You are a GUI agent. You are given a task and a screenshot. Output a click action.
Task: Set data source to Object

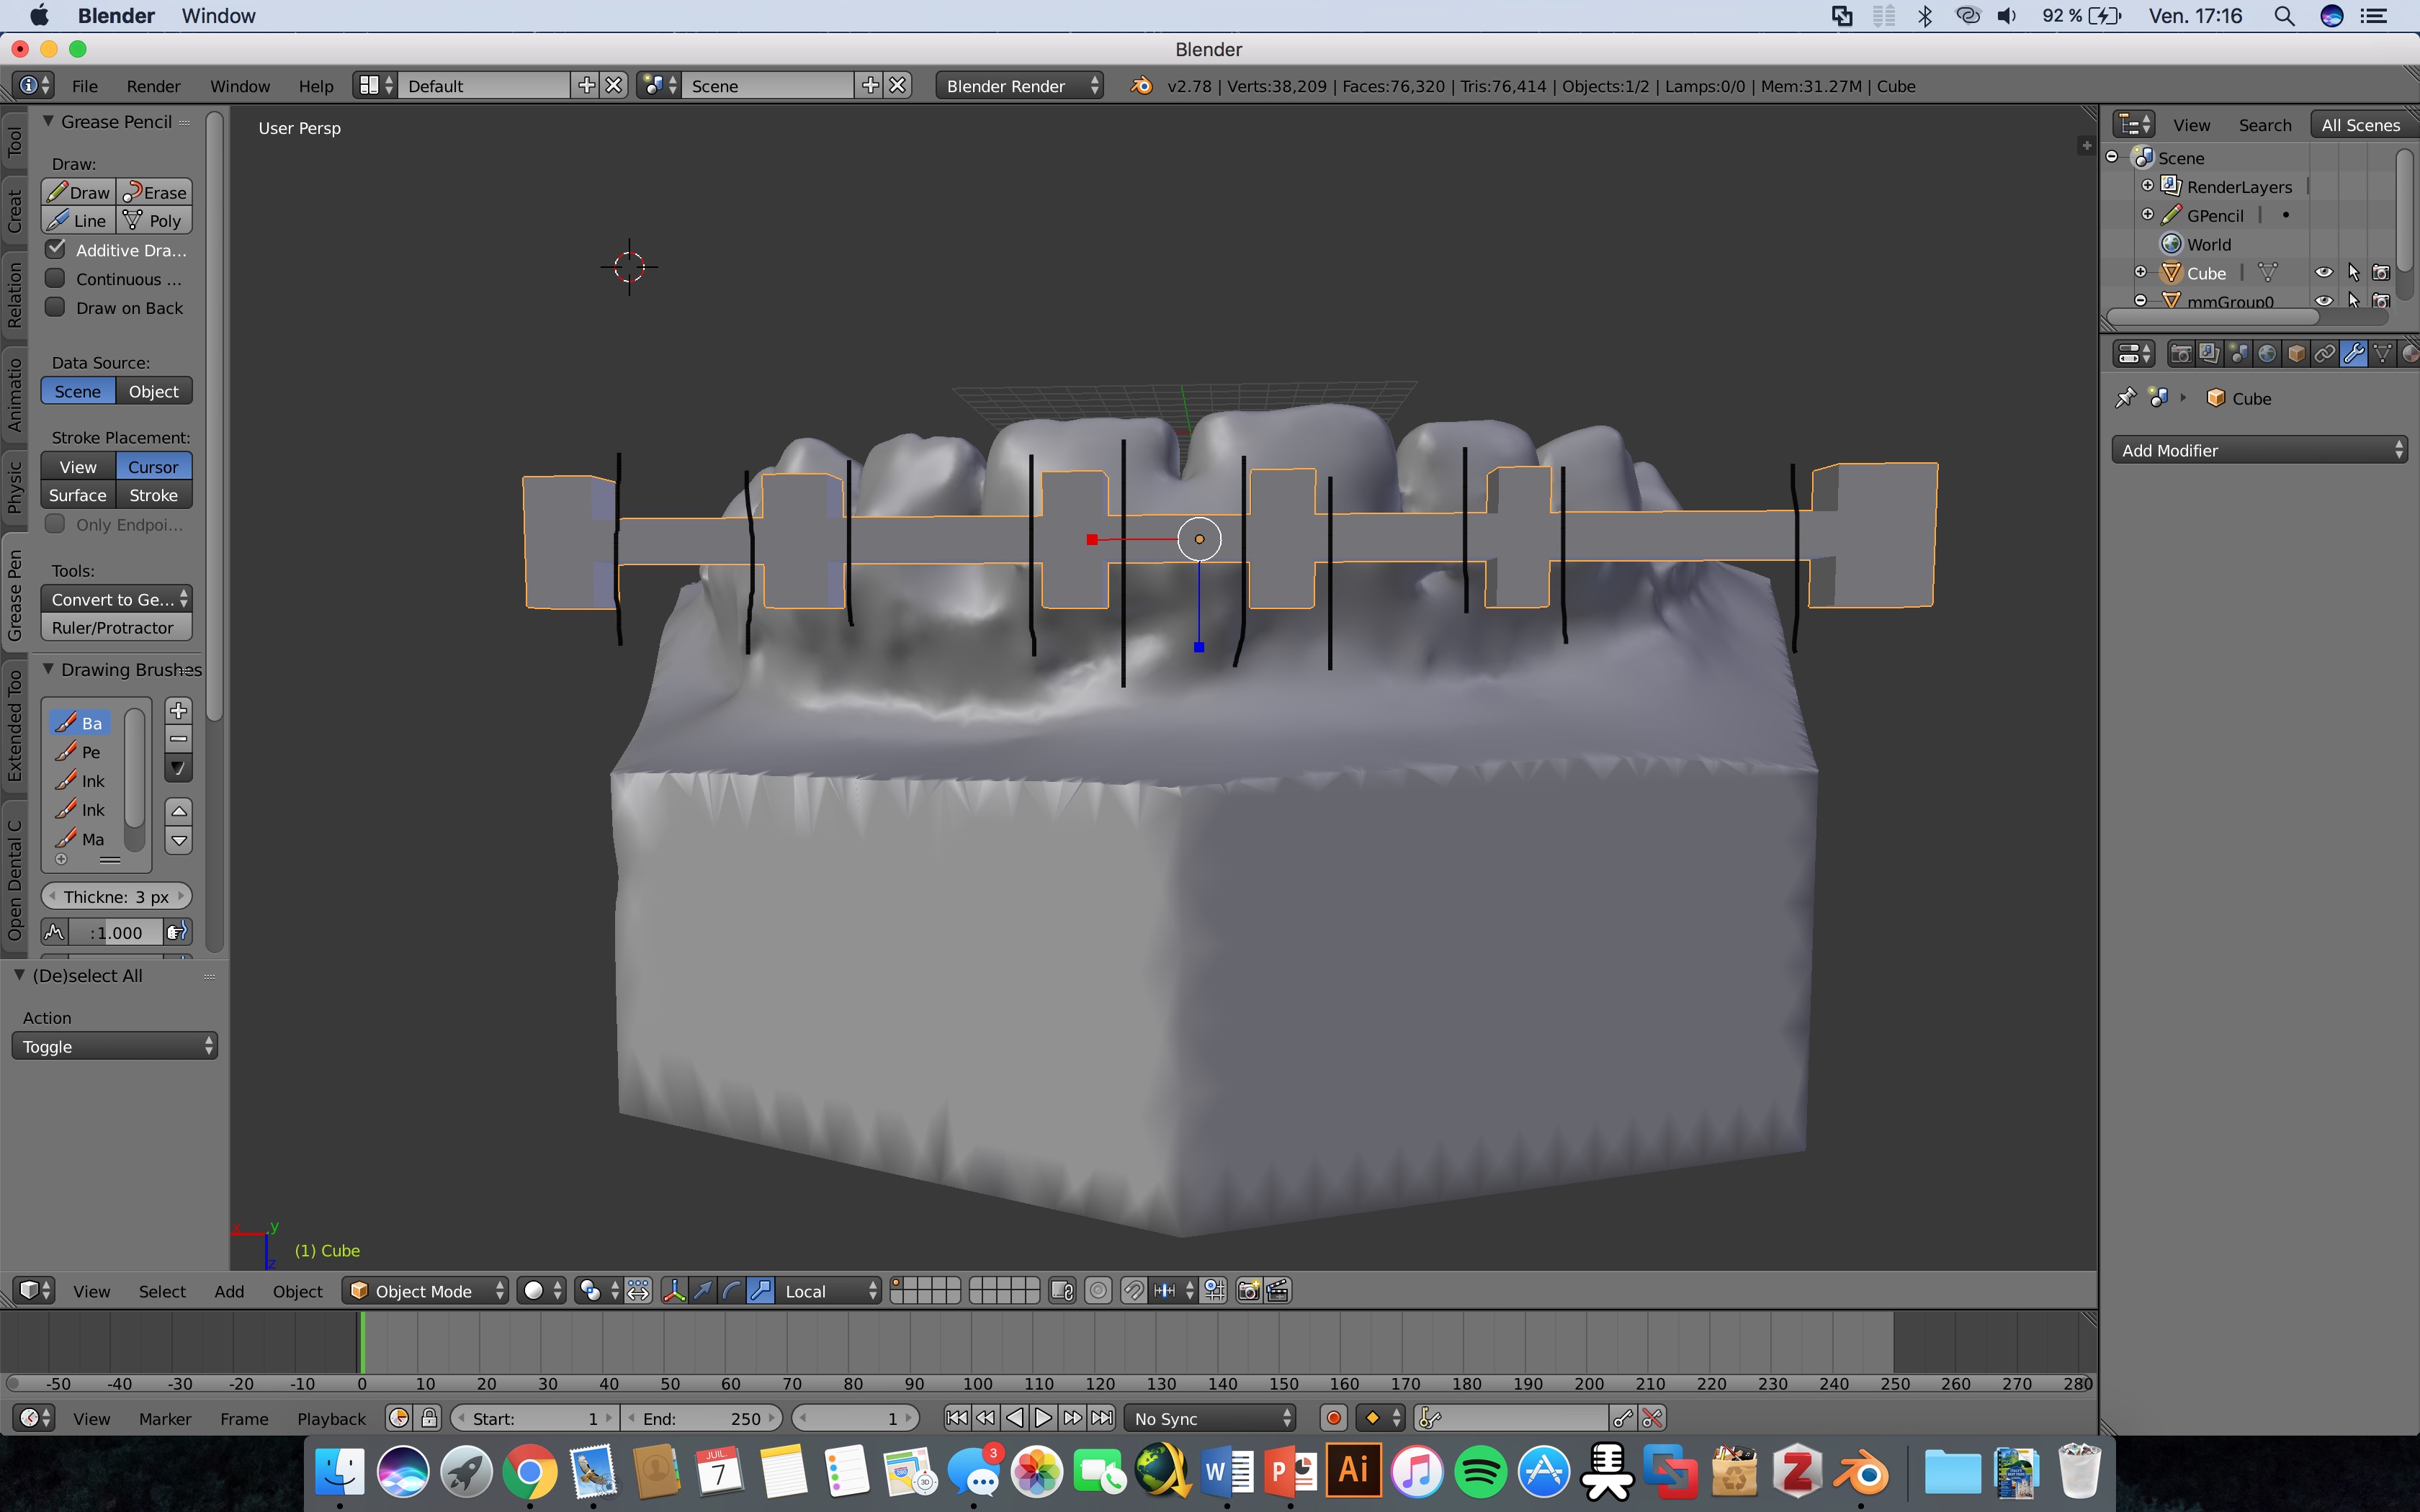coord(154,391)
